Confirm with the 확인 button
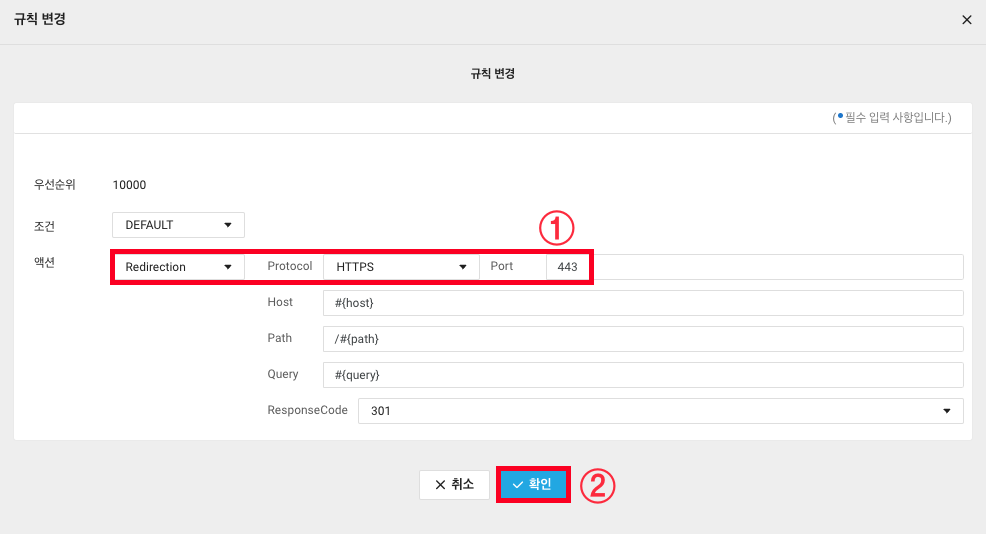The image size is (986, 534). click(x=533, y=484)
